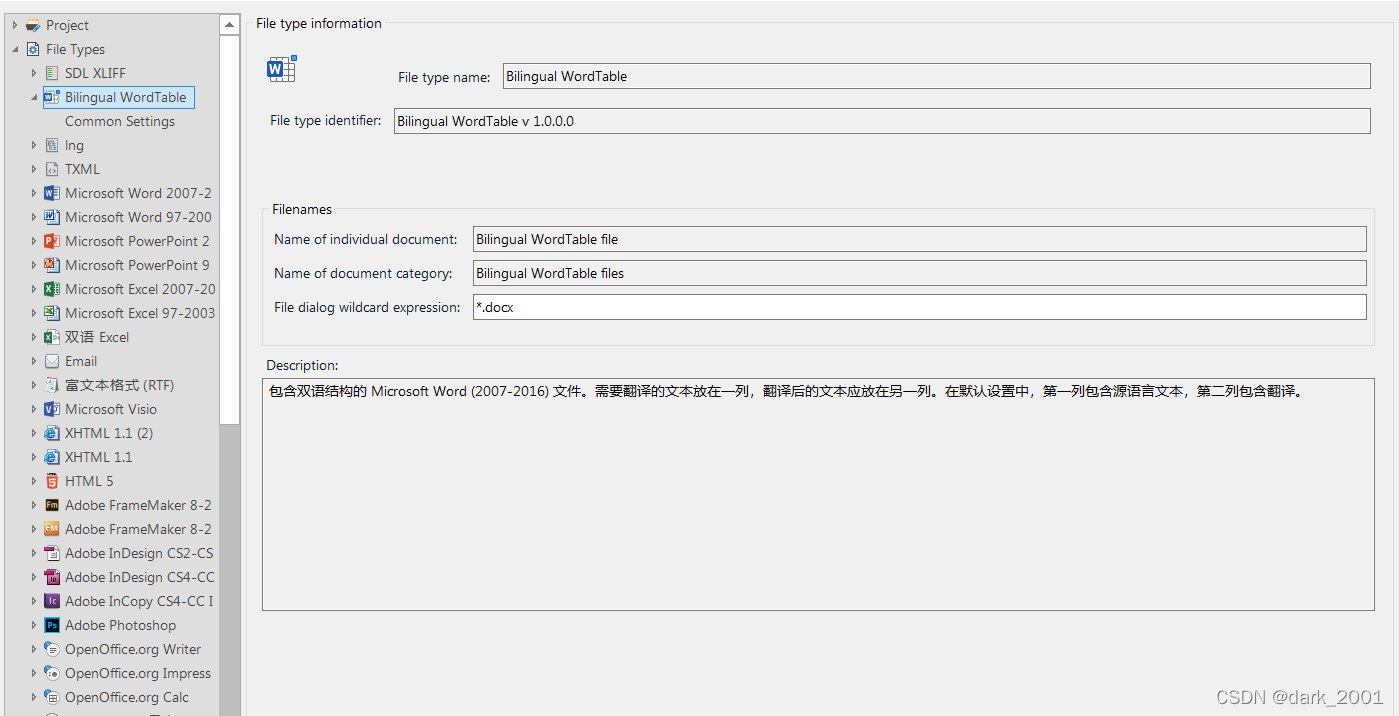Click the SDL XLIFF file type icon

52,73
